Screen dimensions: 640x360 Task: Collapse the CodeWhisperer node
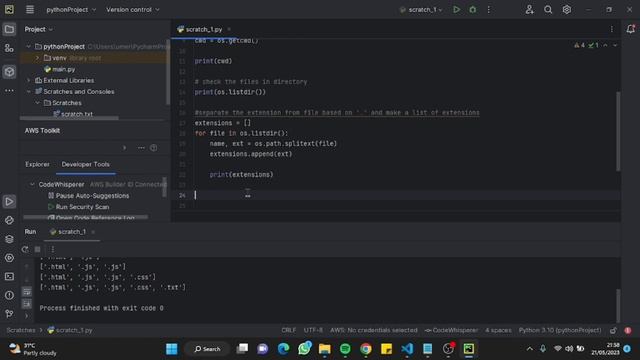pyautogui.click(x=32, y=184)
